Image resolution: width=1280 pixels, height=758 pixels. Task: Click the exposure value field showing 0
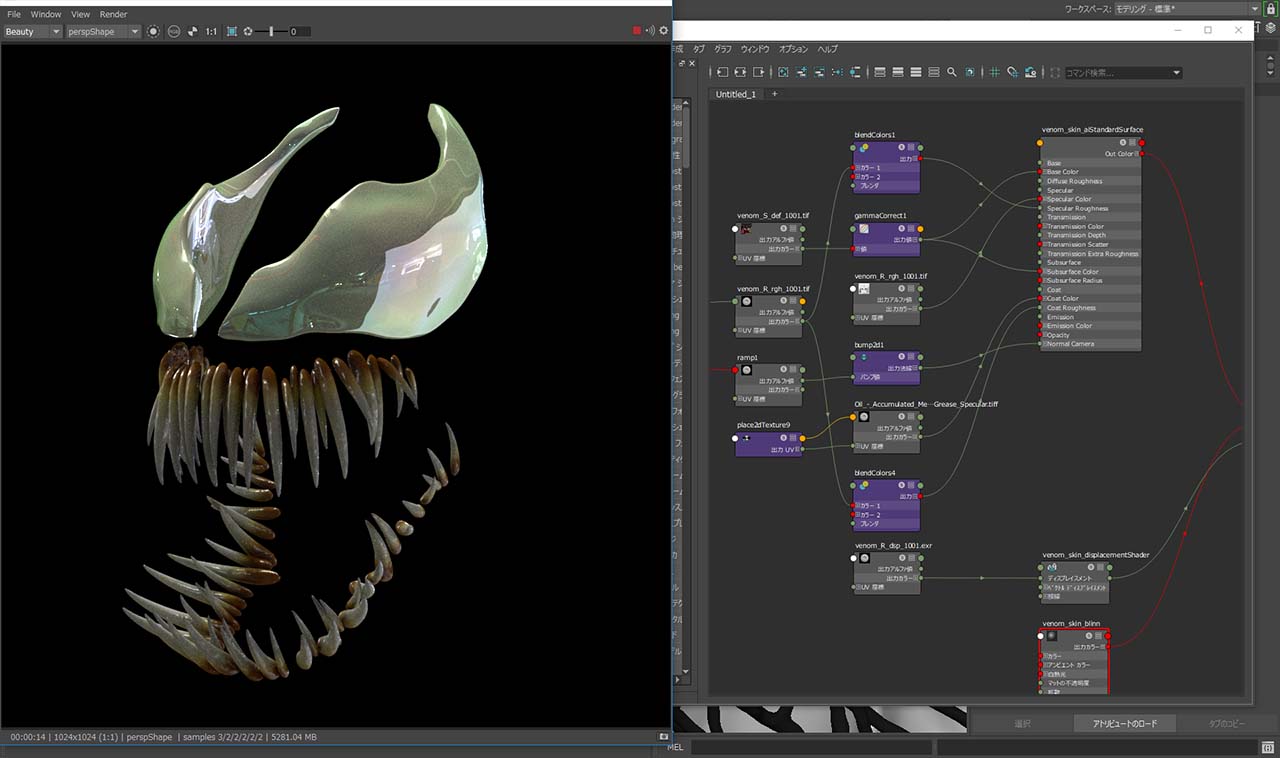click(299, 32)
